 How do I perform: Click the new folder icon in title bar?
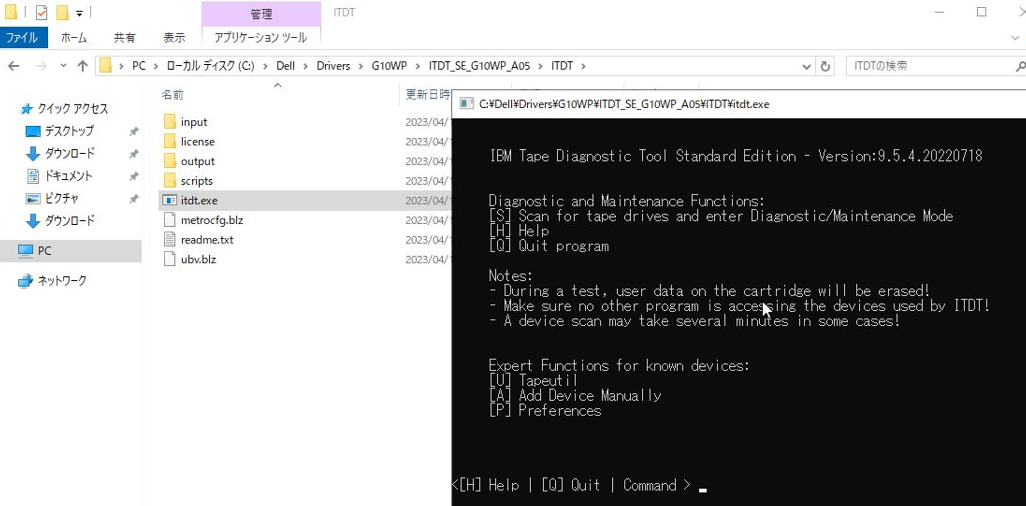(62, 12)
